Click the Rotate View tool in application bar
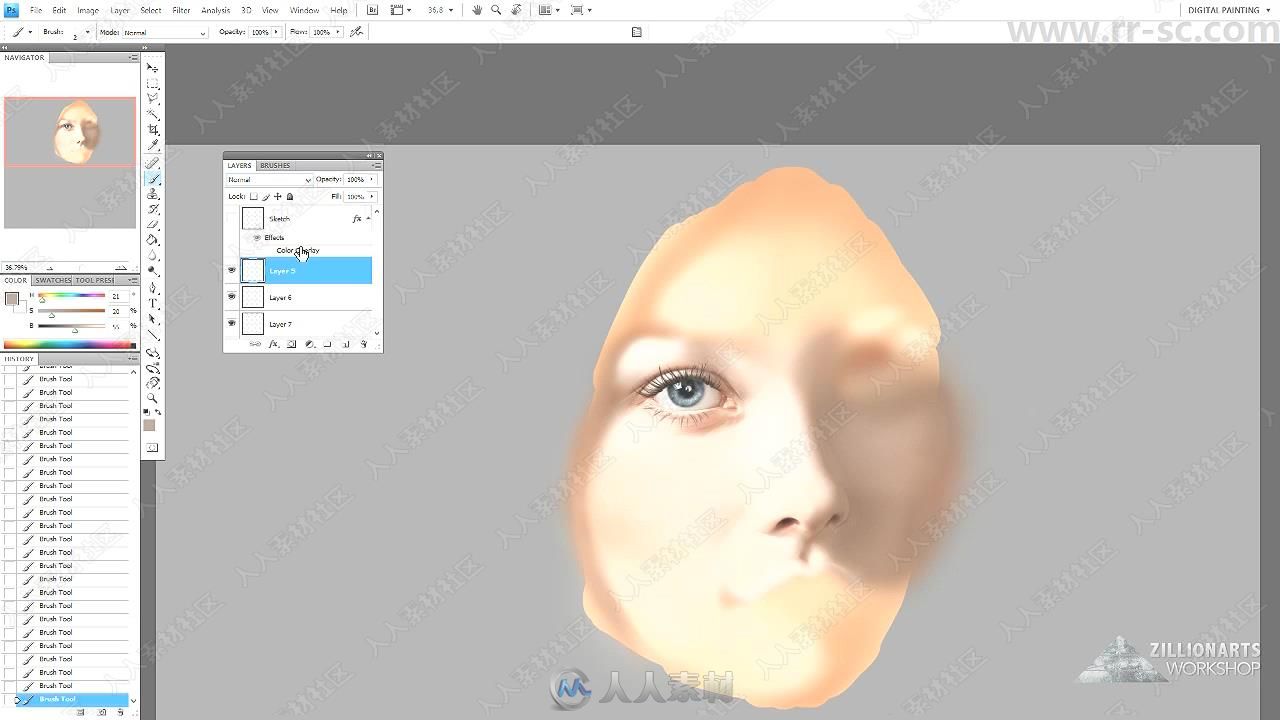Screen dimensions: 1280x720 [516, 10]
